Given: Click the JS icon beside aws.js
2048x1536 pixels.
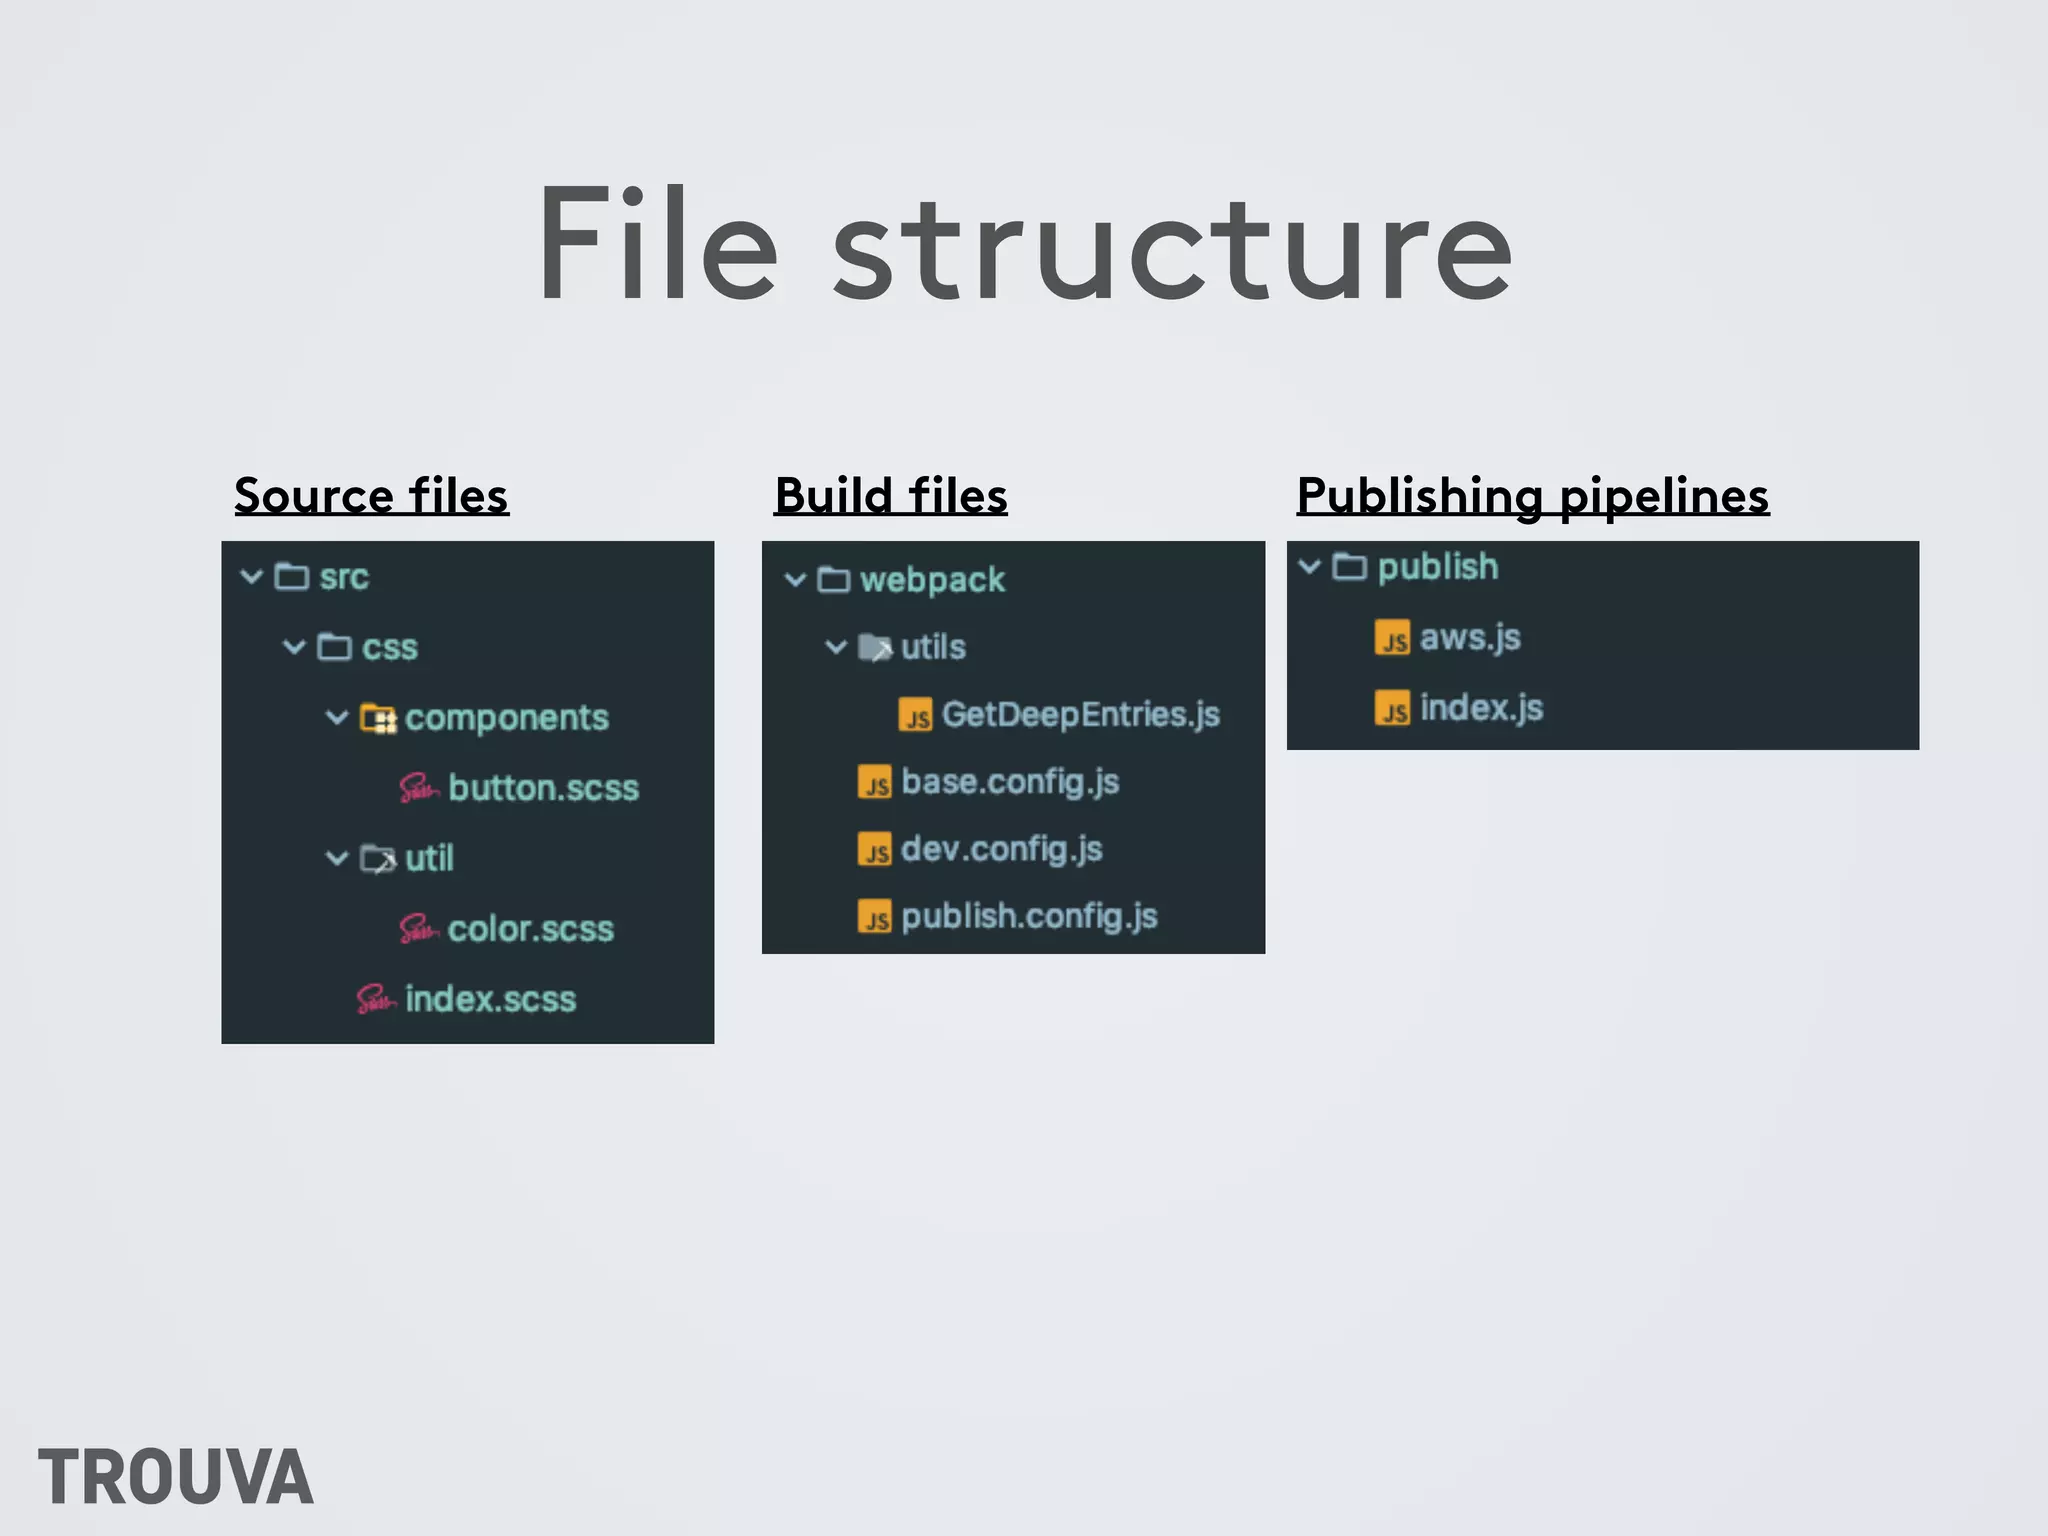Looking at the screenshot, I should coord(1392,638).
